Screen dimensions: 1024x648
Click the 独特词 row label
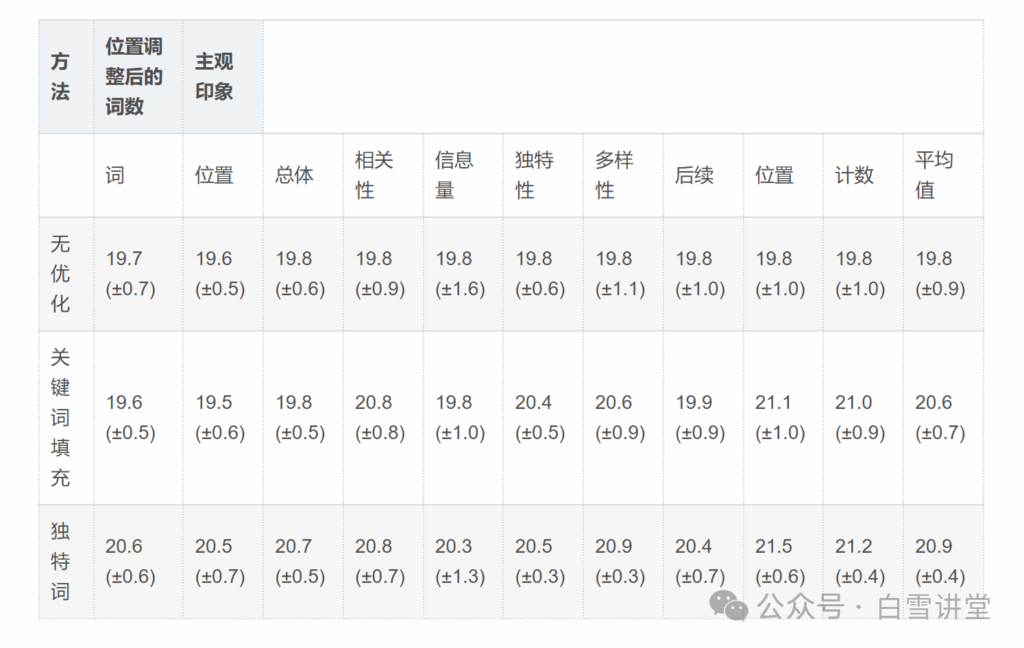(61, 561)
